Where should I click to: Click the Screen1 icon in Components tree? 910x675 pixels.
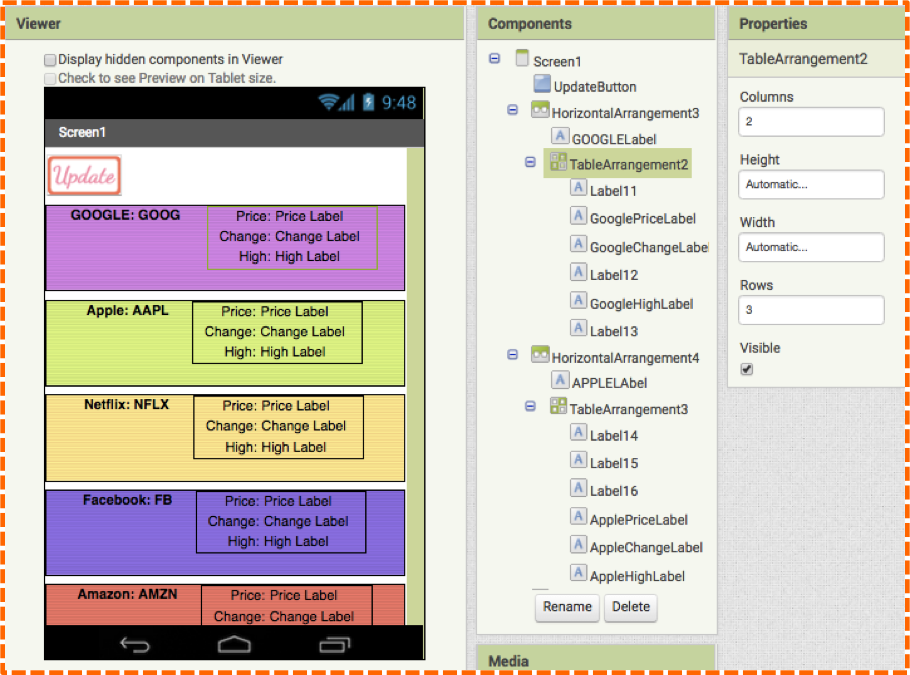(x=522, y=58)
